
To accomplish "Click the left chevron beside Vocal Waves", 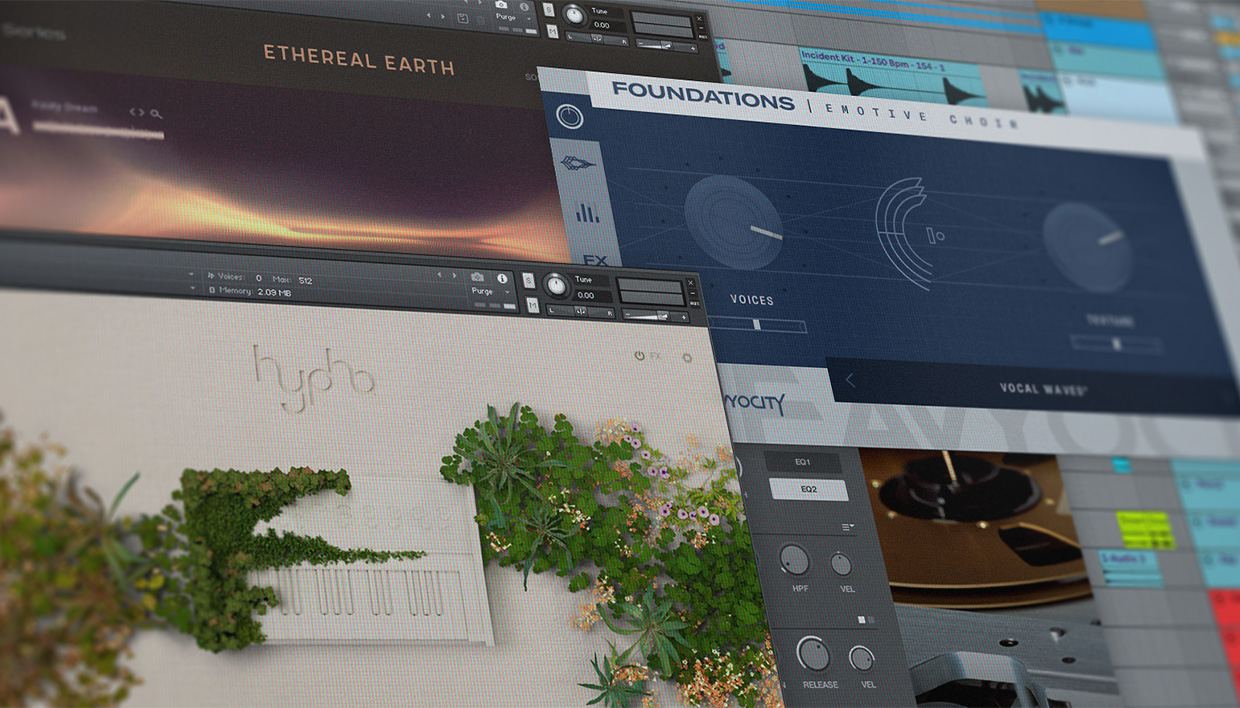I will pyautogui.click(x=850, y=380).
